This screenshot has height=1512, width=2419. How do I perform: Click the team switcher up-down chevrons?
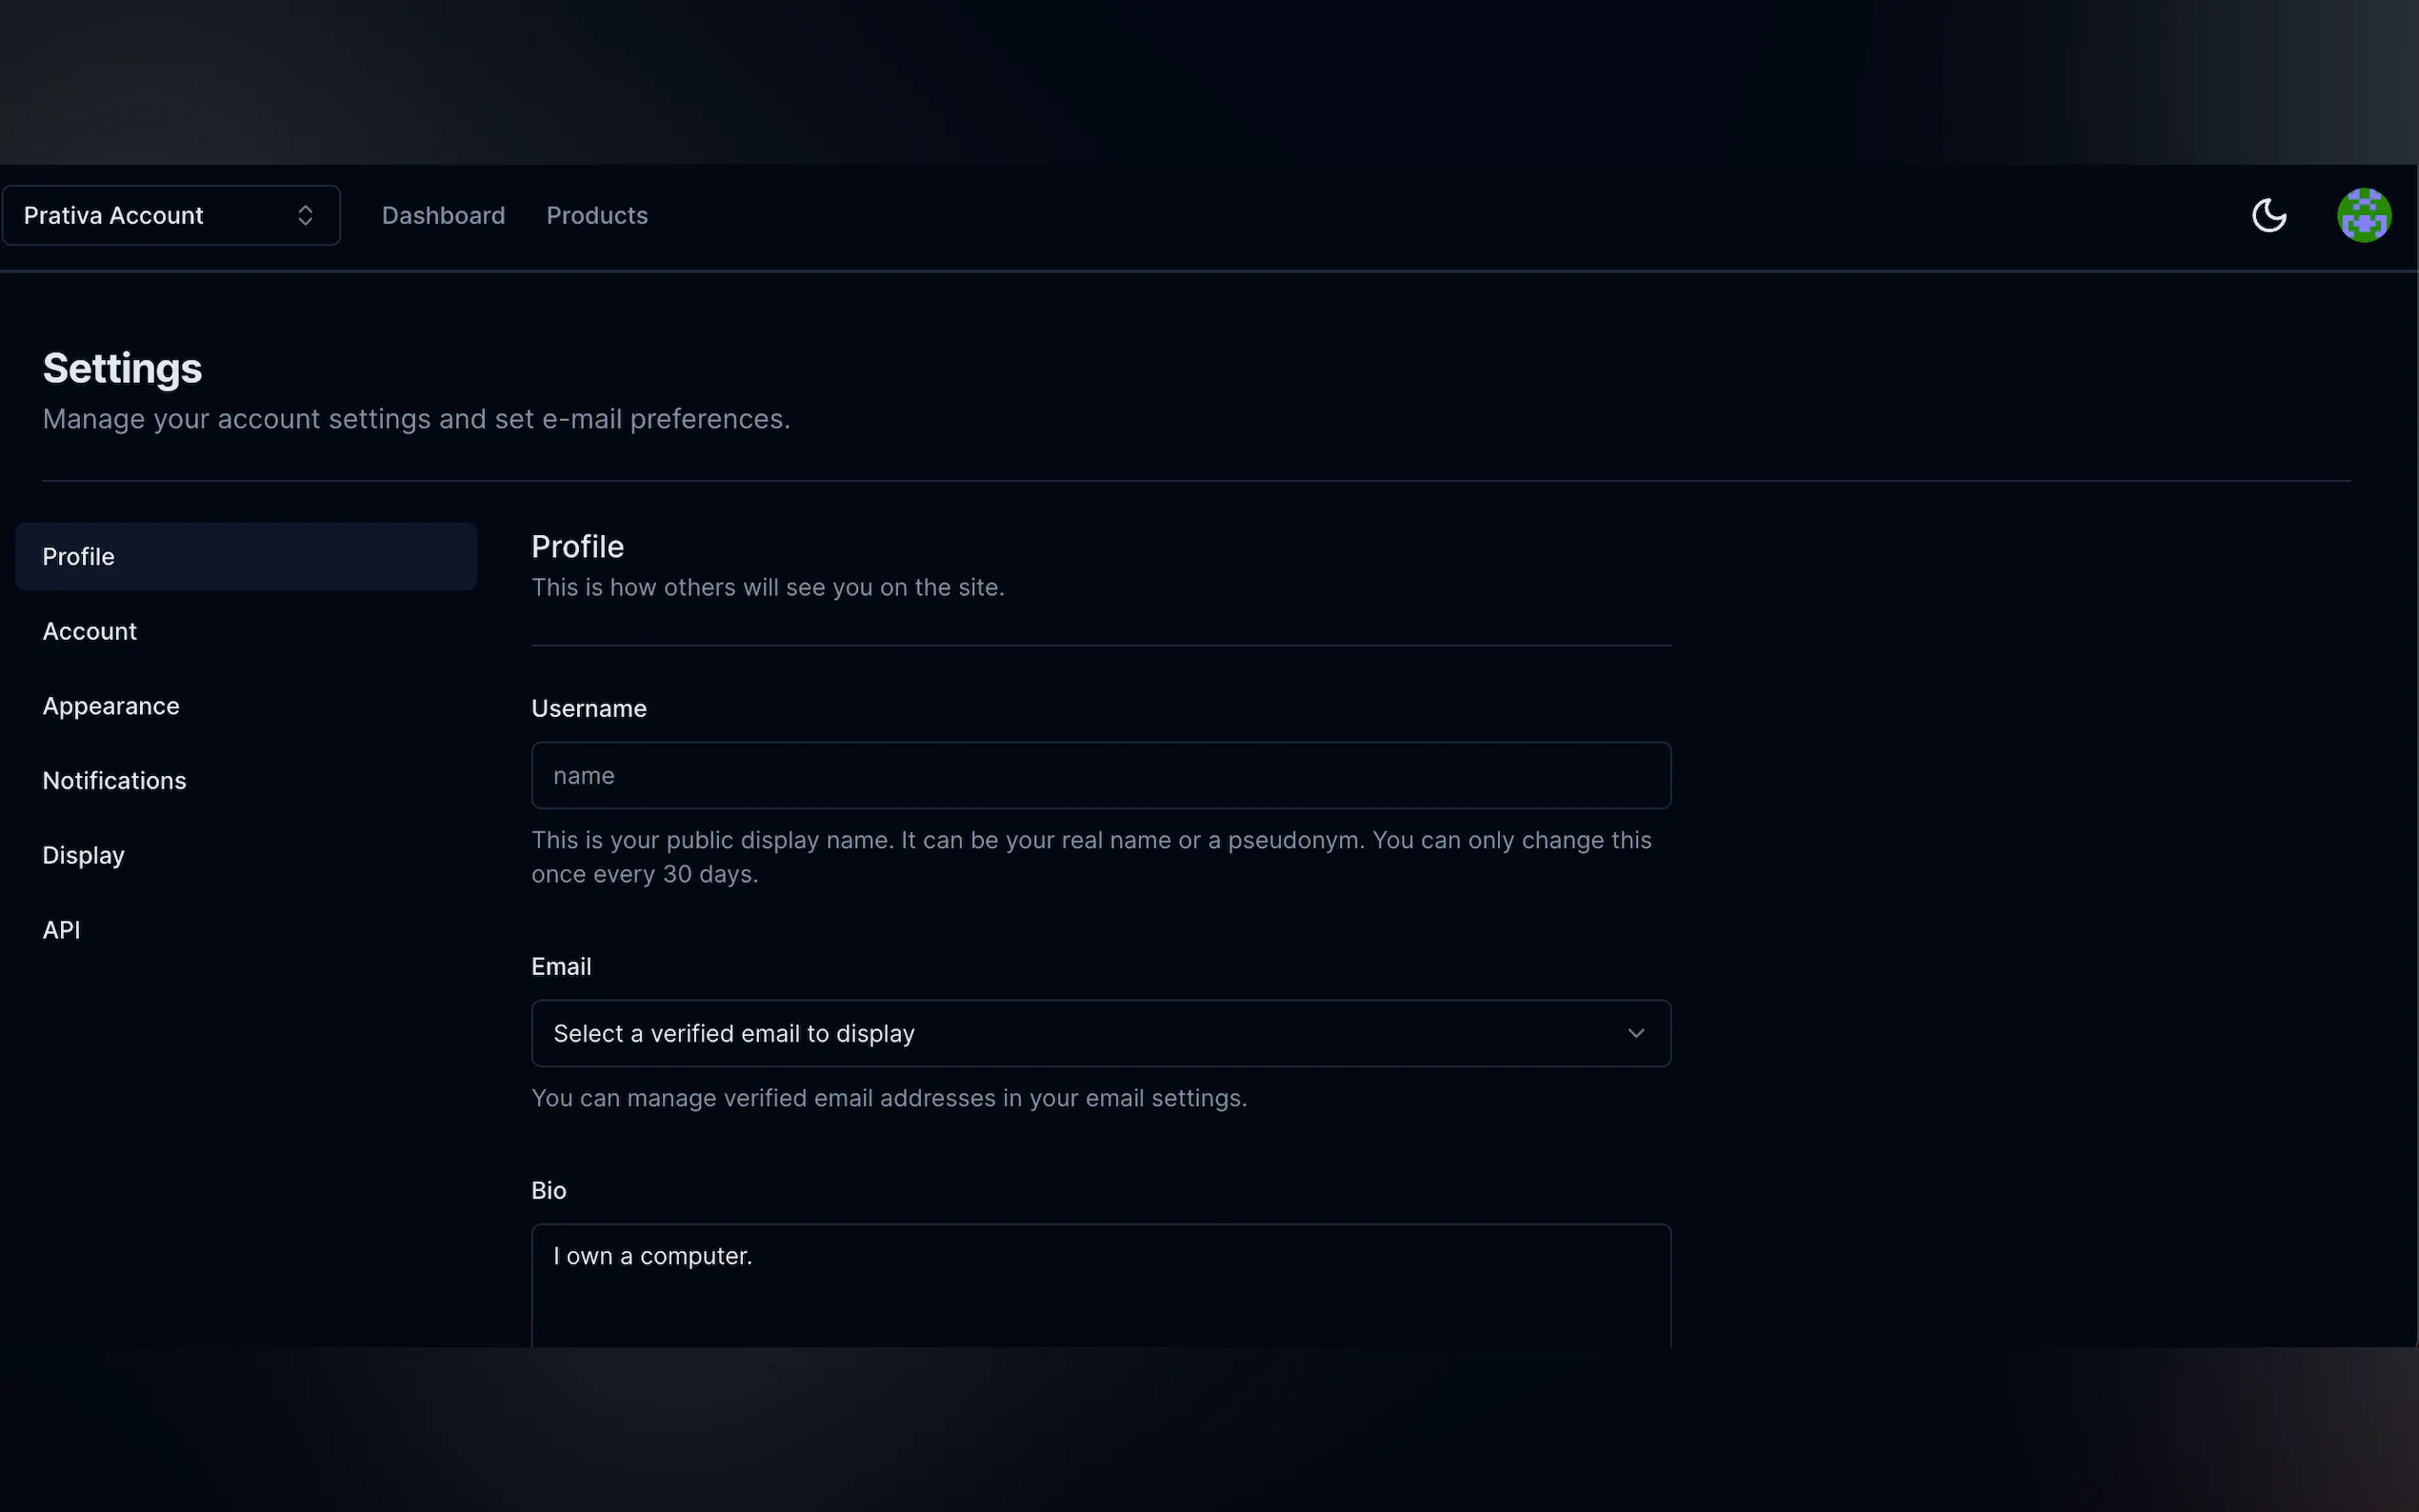tap(305, 215)
